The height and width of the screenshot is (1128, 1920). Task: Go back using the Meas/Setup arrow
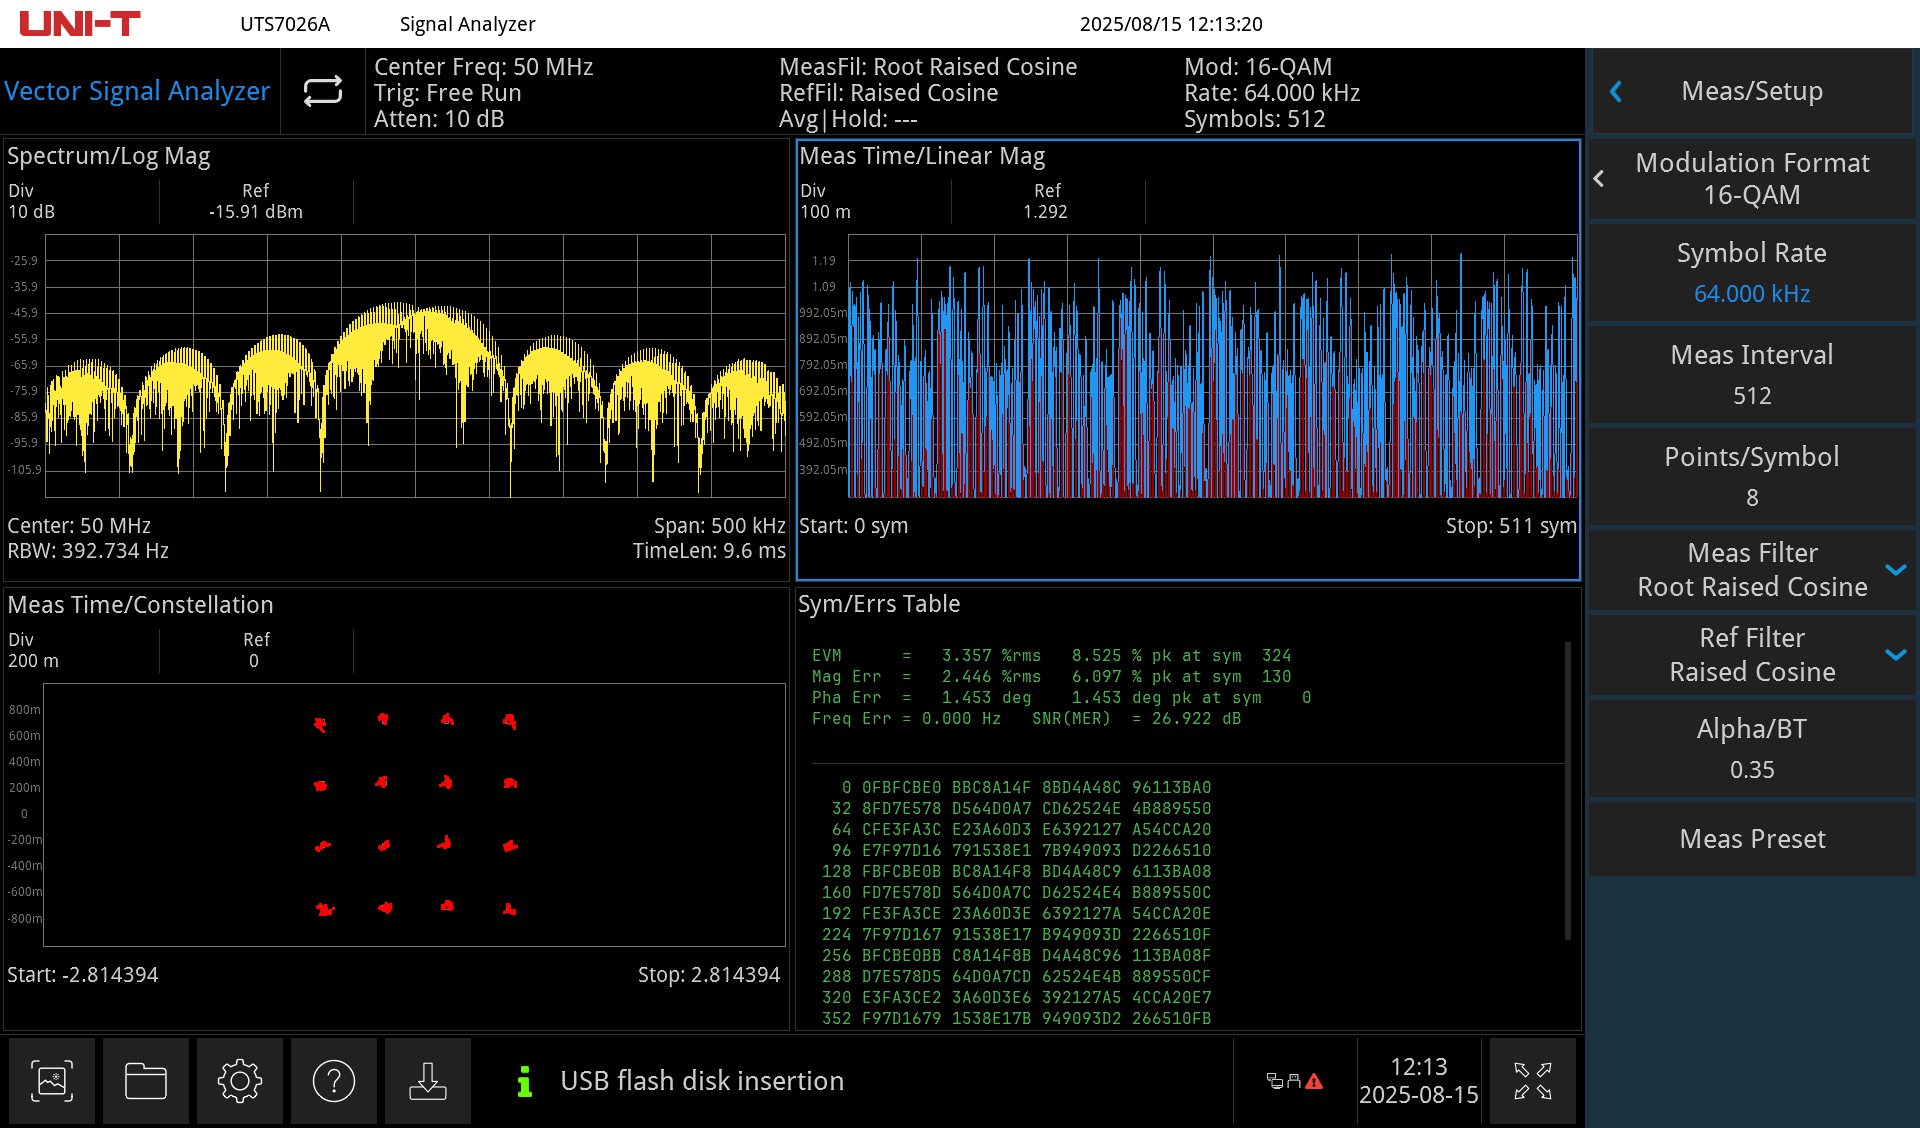click(1616, 91)
